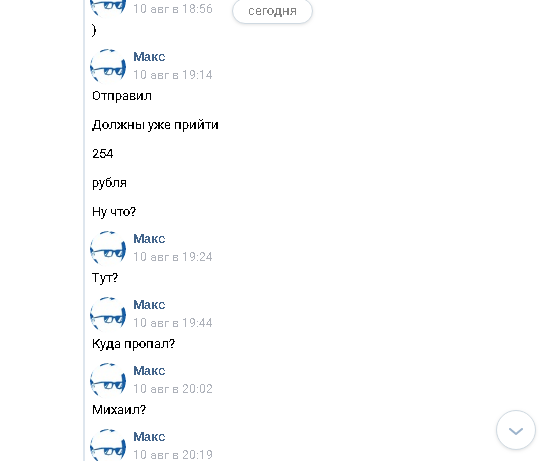Select the message 254
This screenshot has width=548, height=461.
coord(103,154)
